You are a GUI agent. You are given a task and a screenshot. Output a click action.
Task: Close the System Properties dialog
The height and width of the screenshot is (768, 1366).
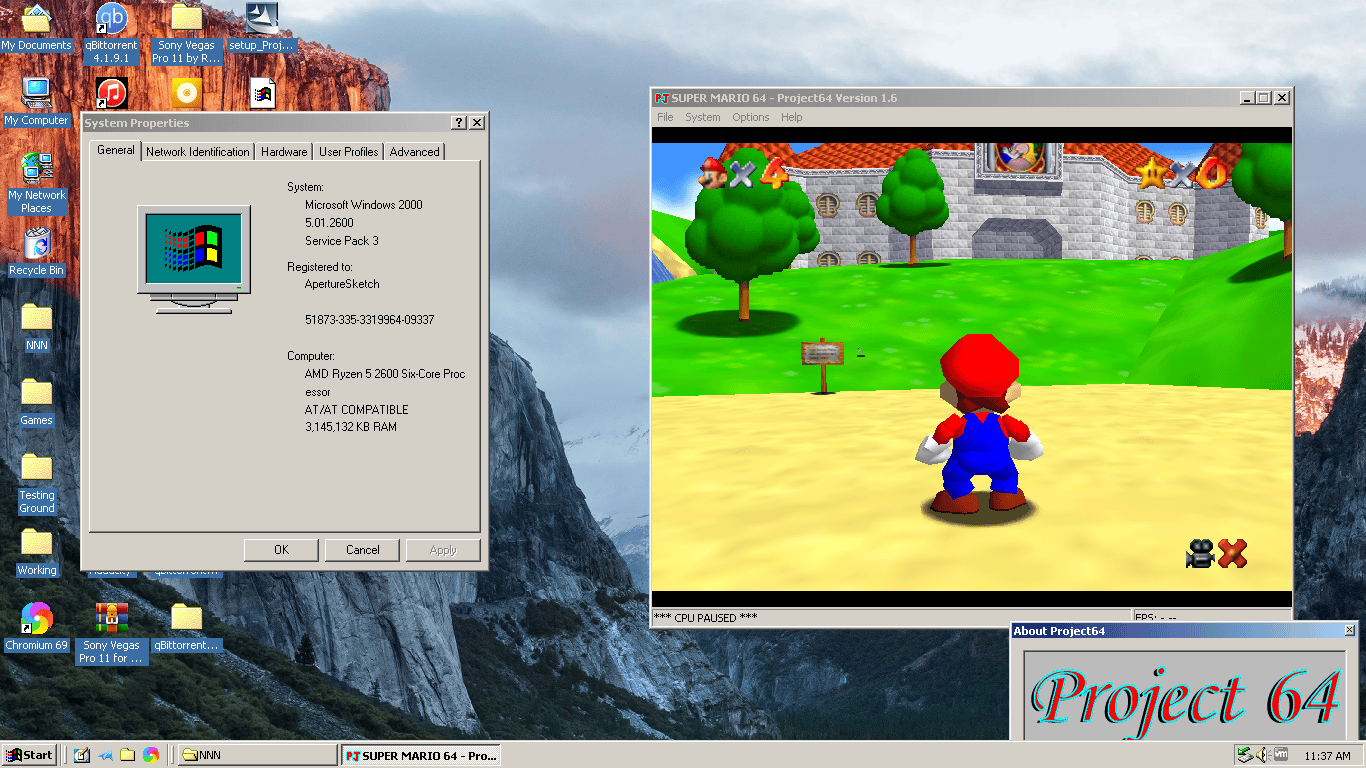click(477, 123)
